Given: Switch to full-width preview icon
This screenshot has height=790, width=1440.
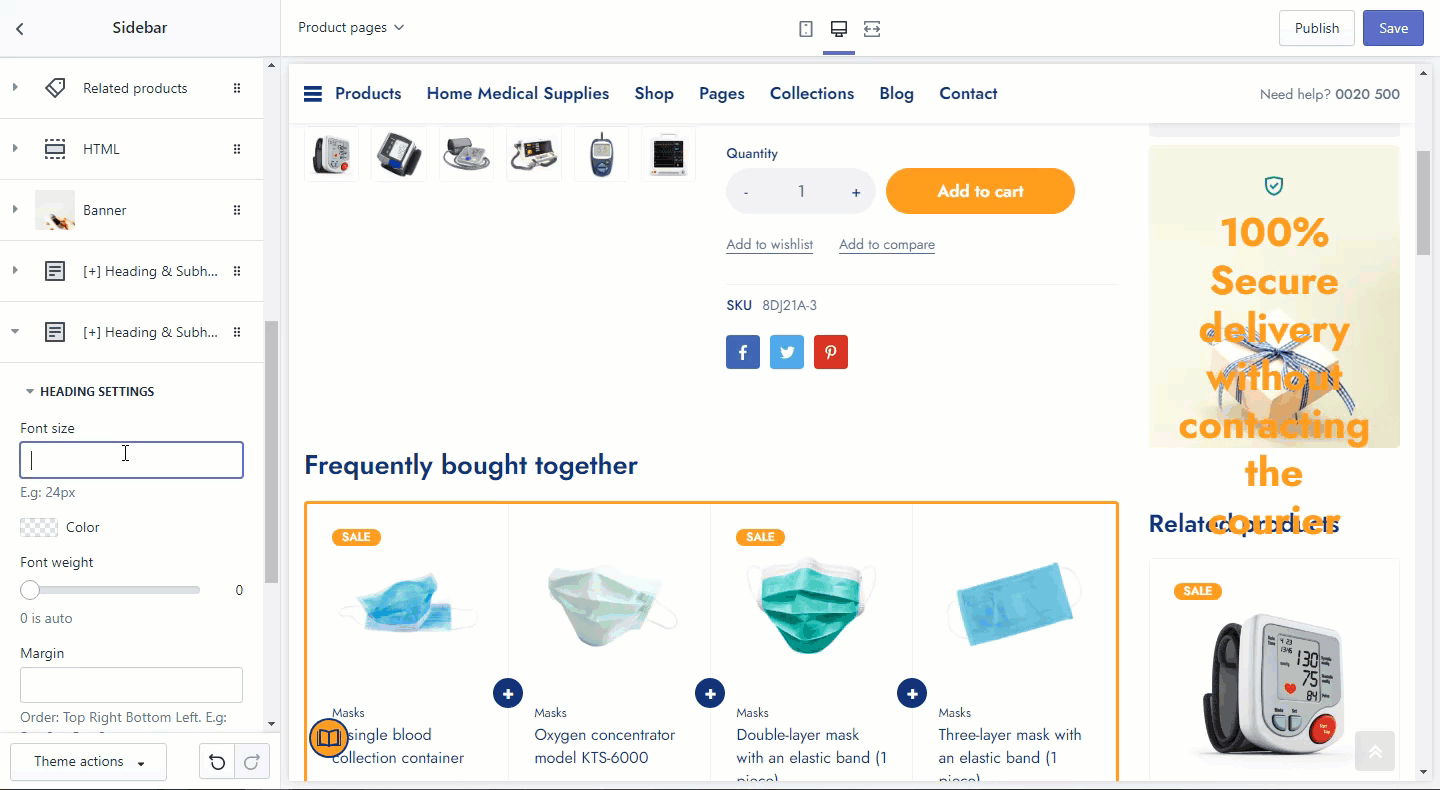Looking at the screenshot, I should pos(872,29).
